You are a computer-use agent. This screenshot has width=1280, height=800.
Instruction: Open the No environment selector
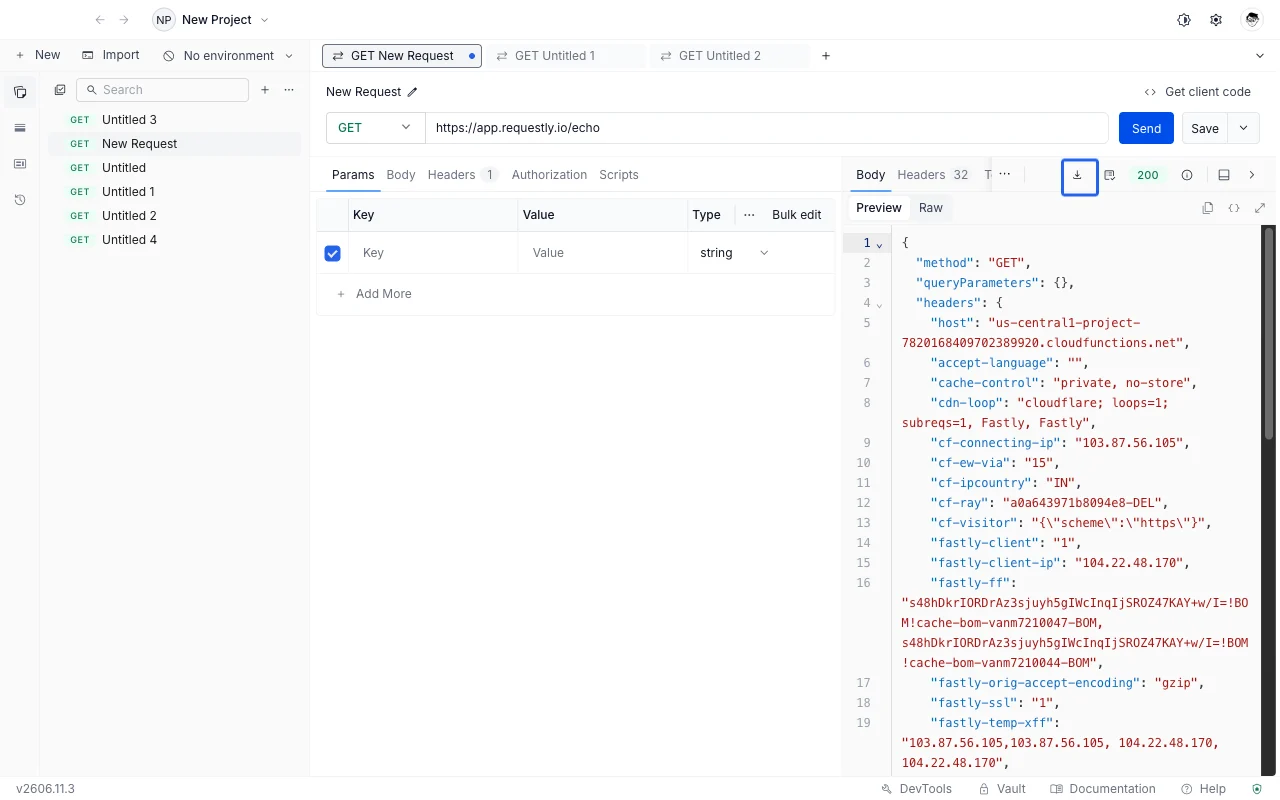[x=229, y=56]
